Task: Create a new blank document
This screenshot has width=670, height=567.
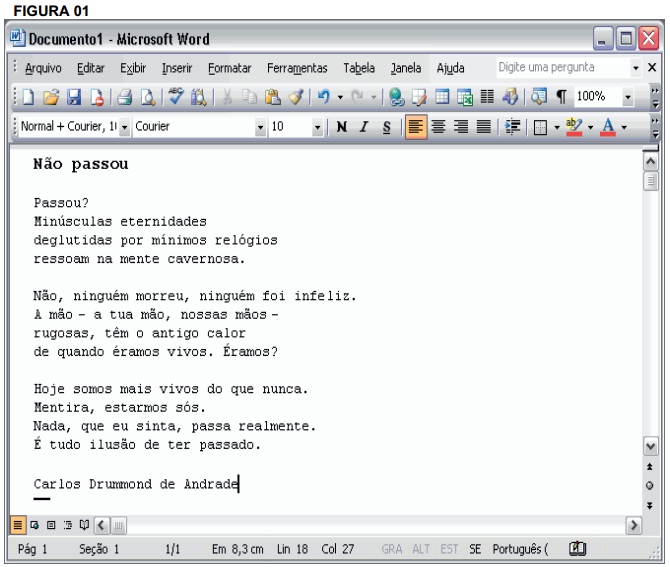Action: tap(28, 97)
